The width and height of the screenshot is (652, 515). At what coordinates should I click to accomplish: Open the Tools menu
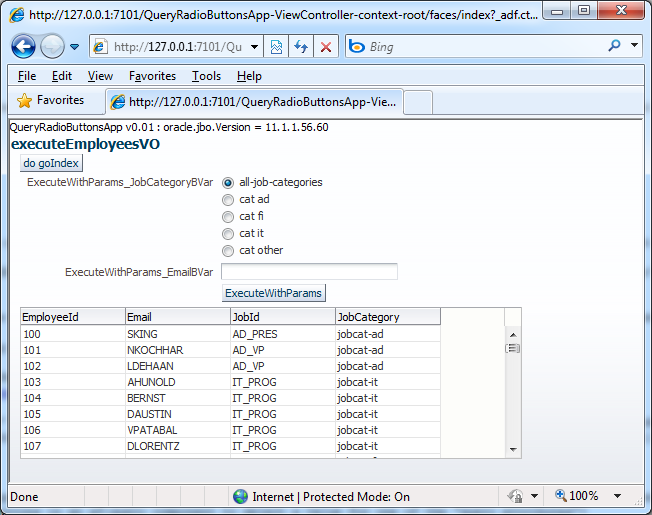[x=206, y=76]
